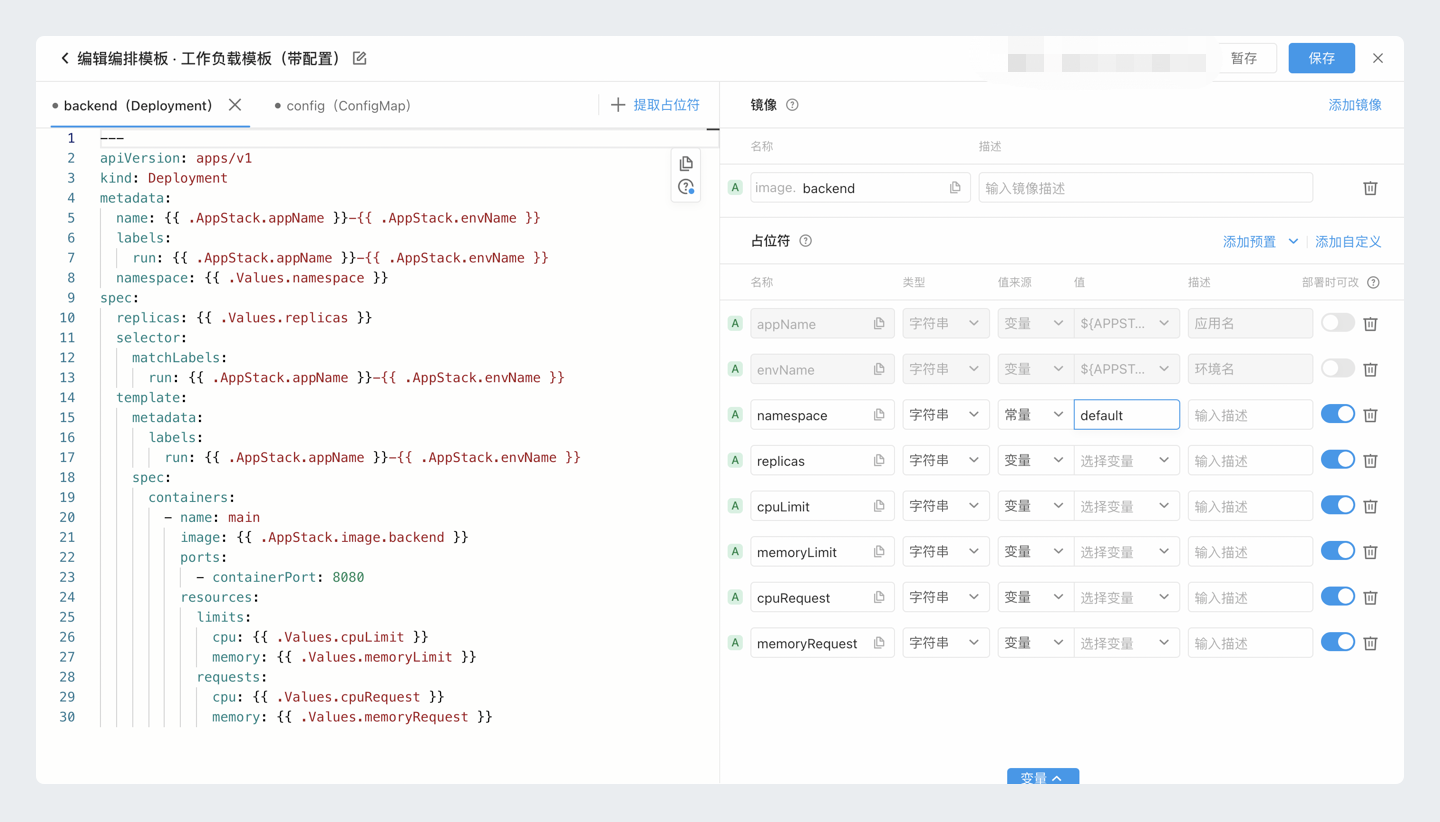Viewport: 1440px width, 822px height.
Task: Copy replicas placeholder name
Action: pos(879,461)
